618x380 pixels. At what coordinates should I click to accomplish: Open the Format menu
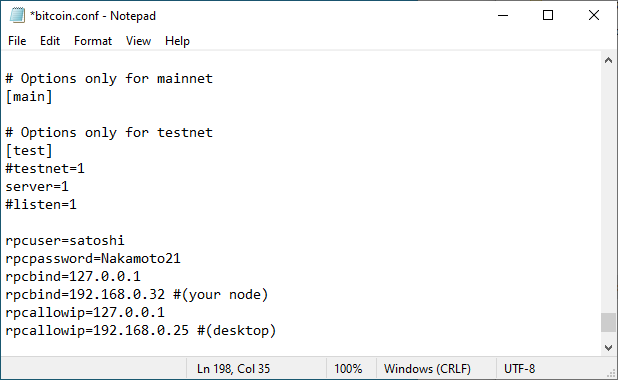93,41
